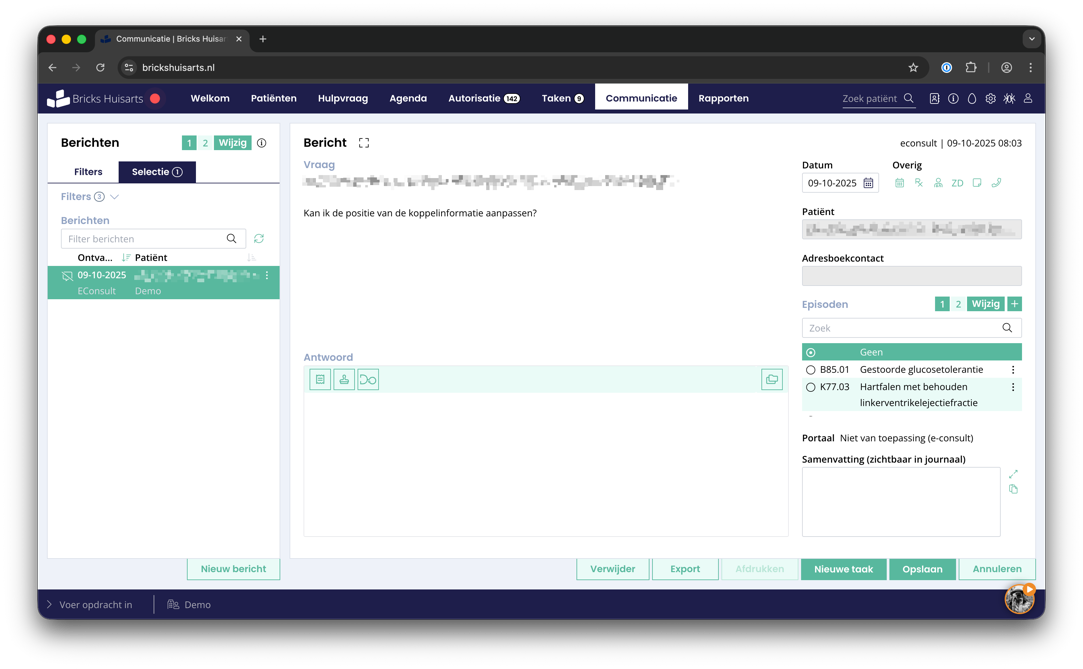Image resolution: width=1083 pixels, height=669 pixels.
Task: Click the Rx prescription icon under Overig
Action: pyautogui.click(x=918, y=183)
